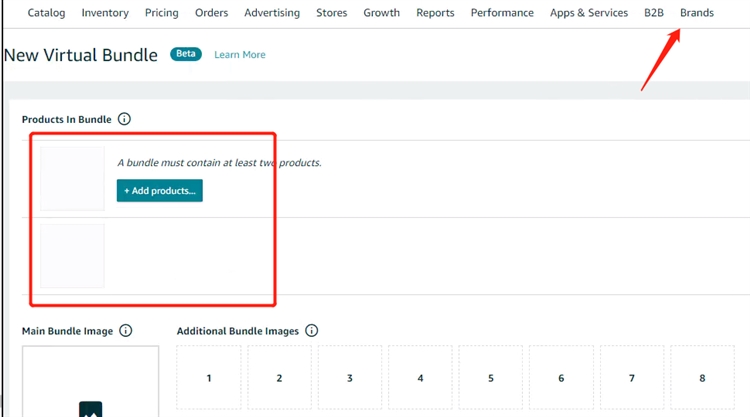Pick additional bundle image slot 8

702,378
